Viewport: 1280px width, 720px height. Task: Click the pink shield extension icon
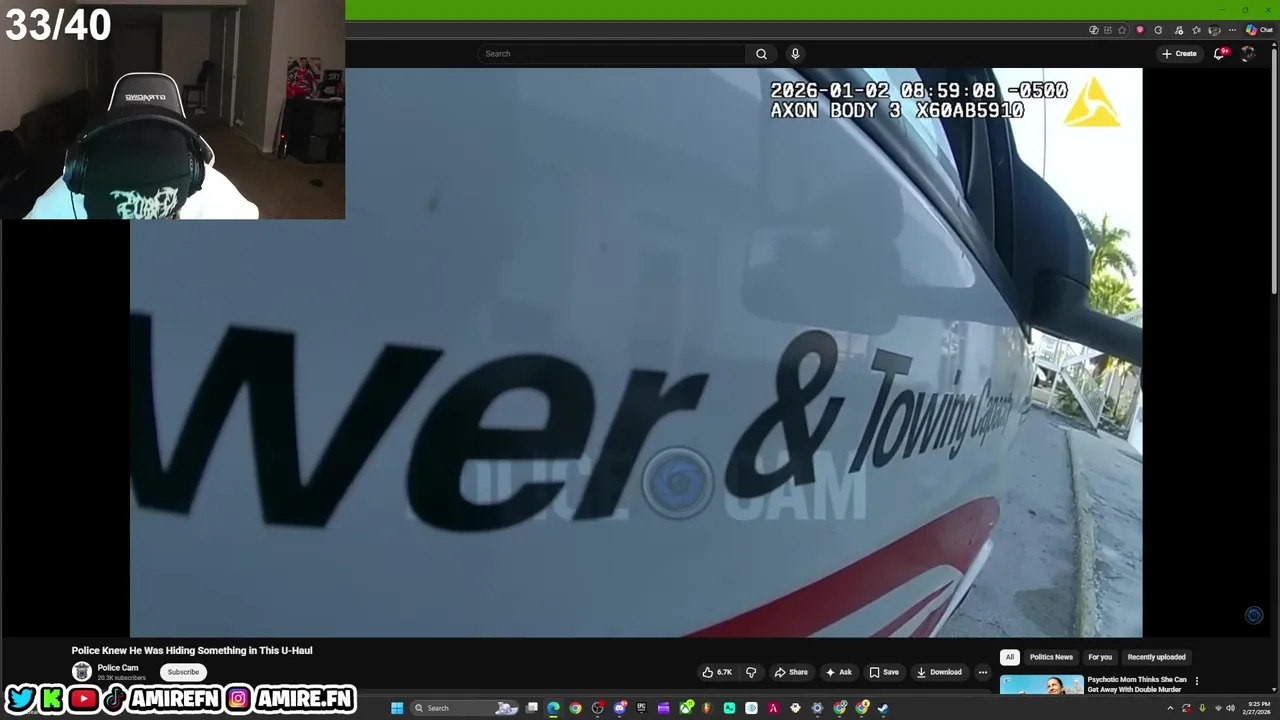1140,30
